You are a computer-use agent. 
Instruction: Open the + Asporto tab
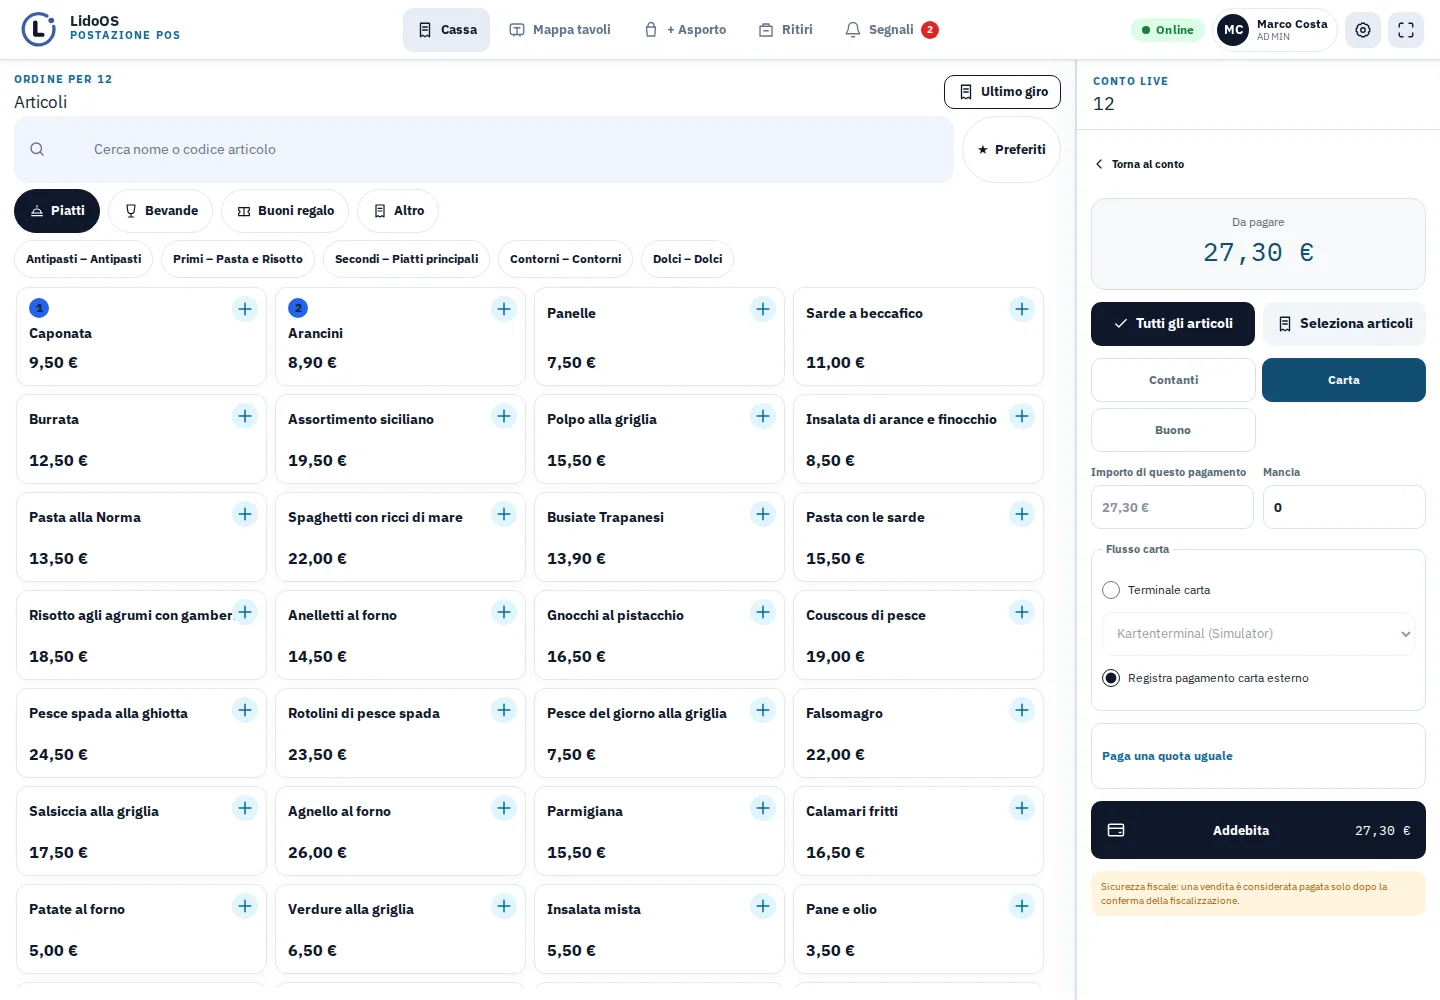(685, 30)
